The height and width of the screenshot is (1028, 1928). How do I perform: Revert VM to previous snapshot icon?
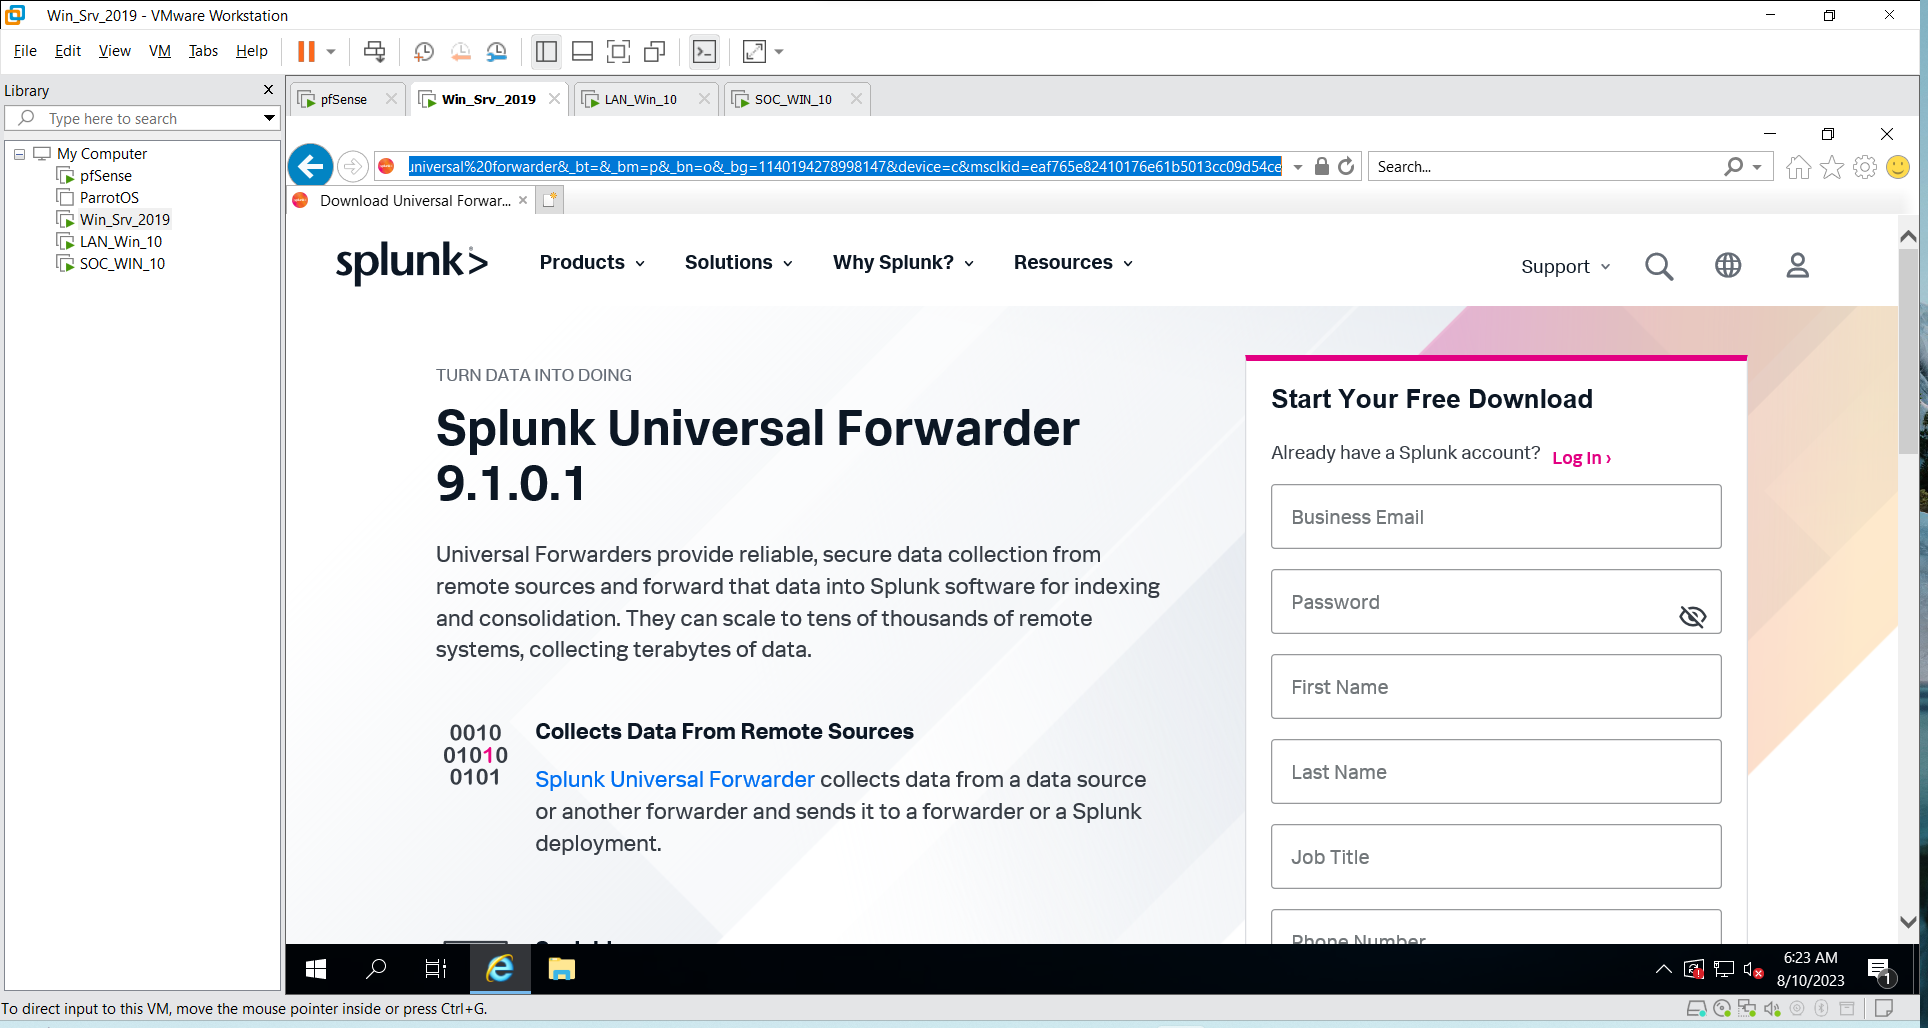click(460, 51)
